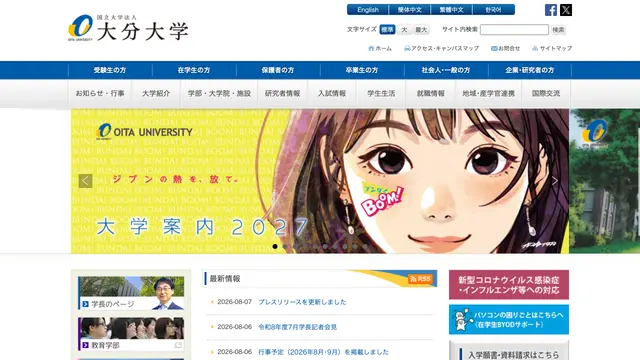Image resolution: width=640 pixels, height=360 pixels.
Task: Select the first carousel dot indicator
Action: coord(275,247)
